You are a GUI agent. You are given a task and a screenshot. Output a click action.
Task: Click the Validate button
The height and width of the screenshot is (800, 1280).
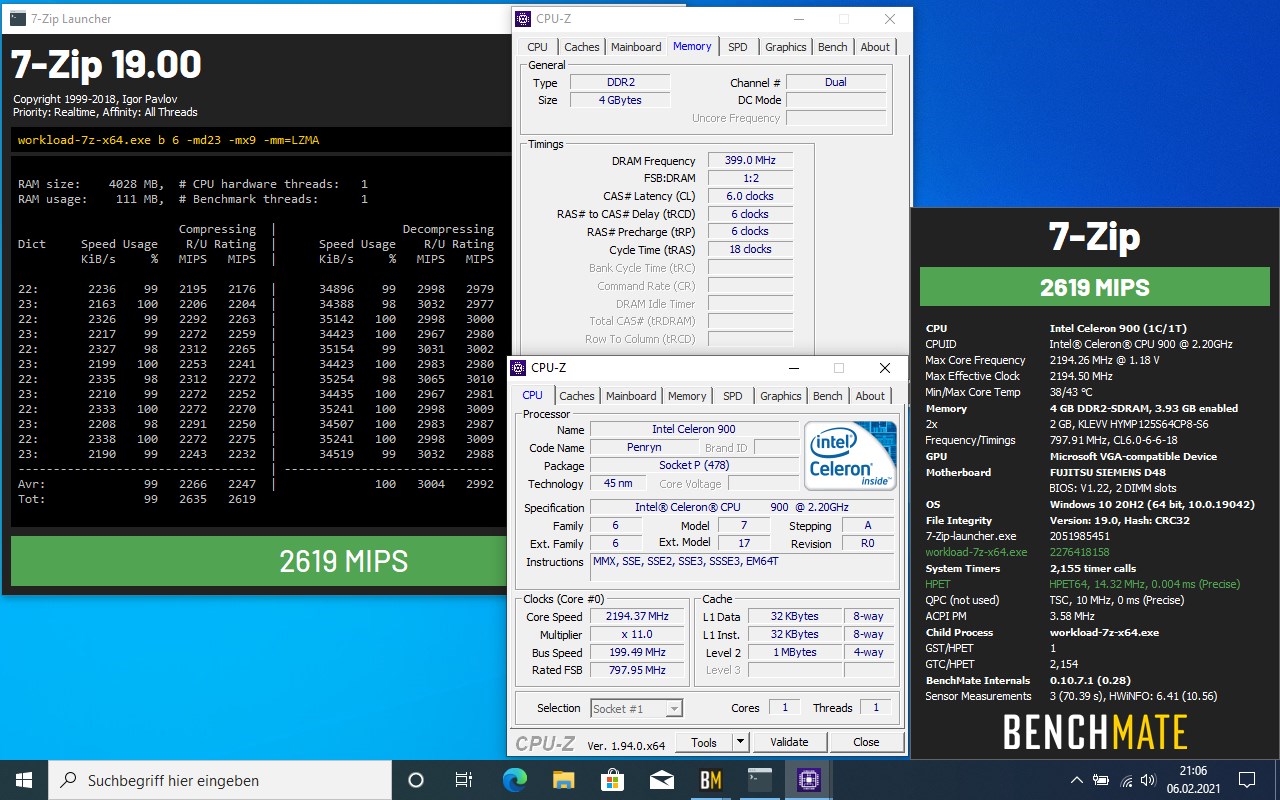coord(789,742)
